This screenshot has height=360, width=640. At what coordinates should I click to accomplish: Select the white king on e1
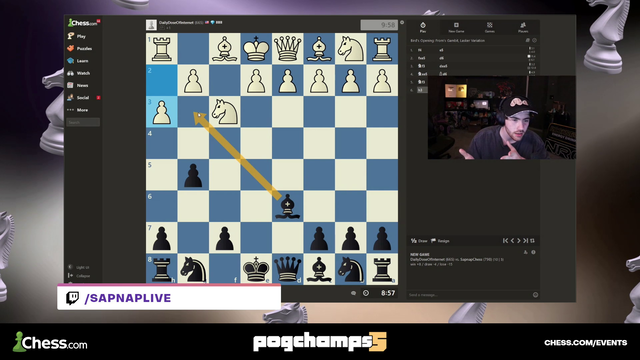tap(256, 49)
